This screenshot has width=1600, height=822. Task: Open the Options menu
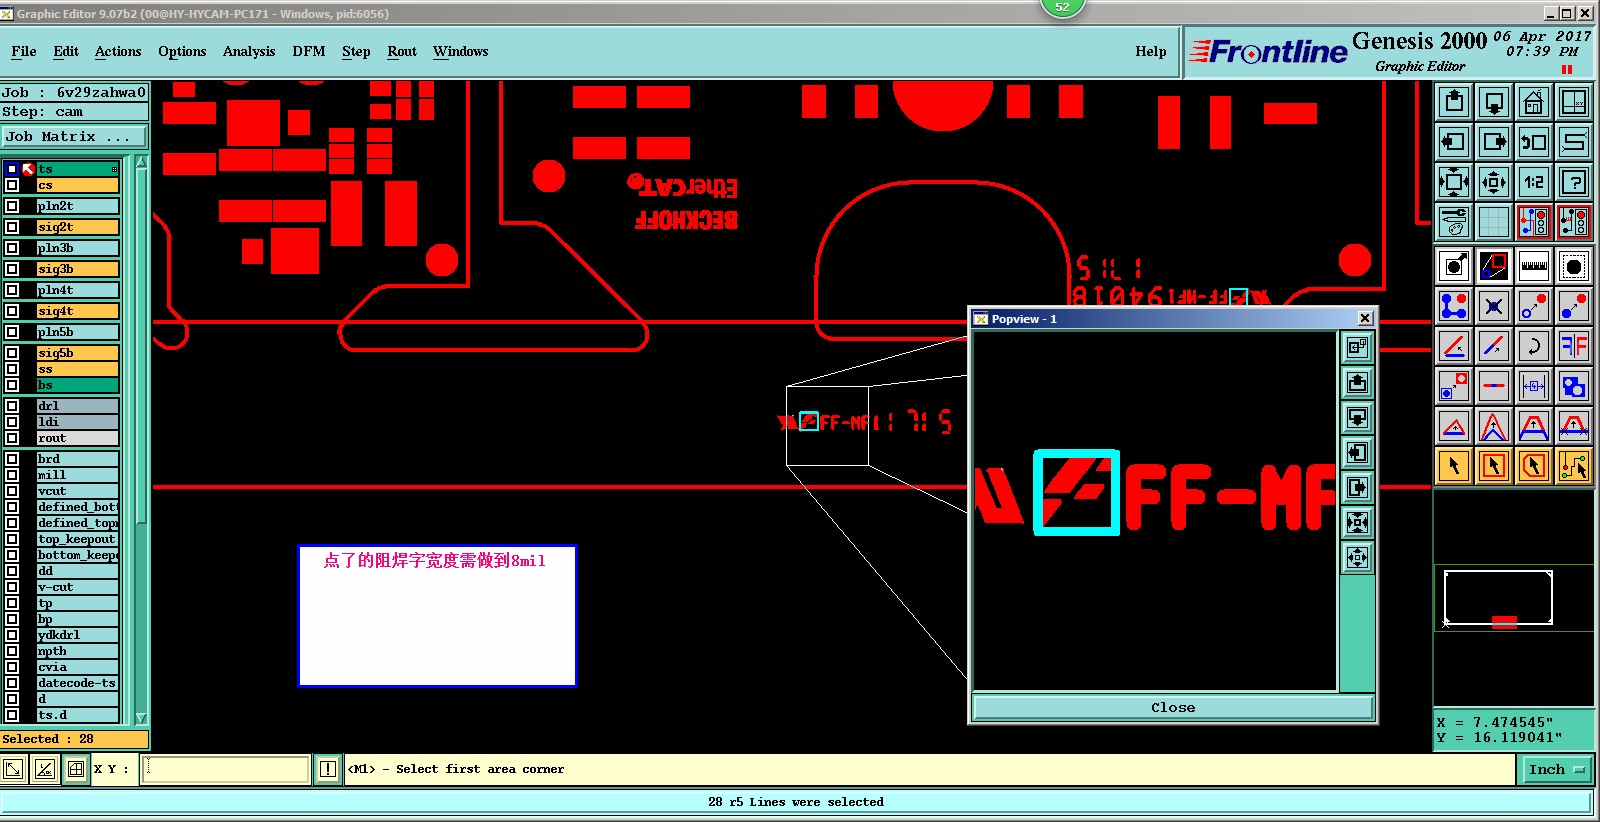(182, 51)
